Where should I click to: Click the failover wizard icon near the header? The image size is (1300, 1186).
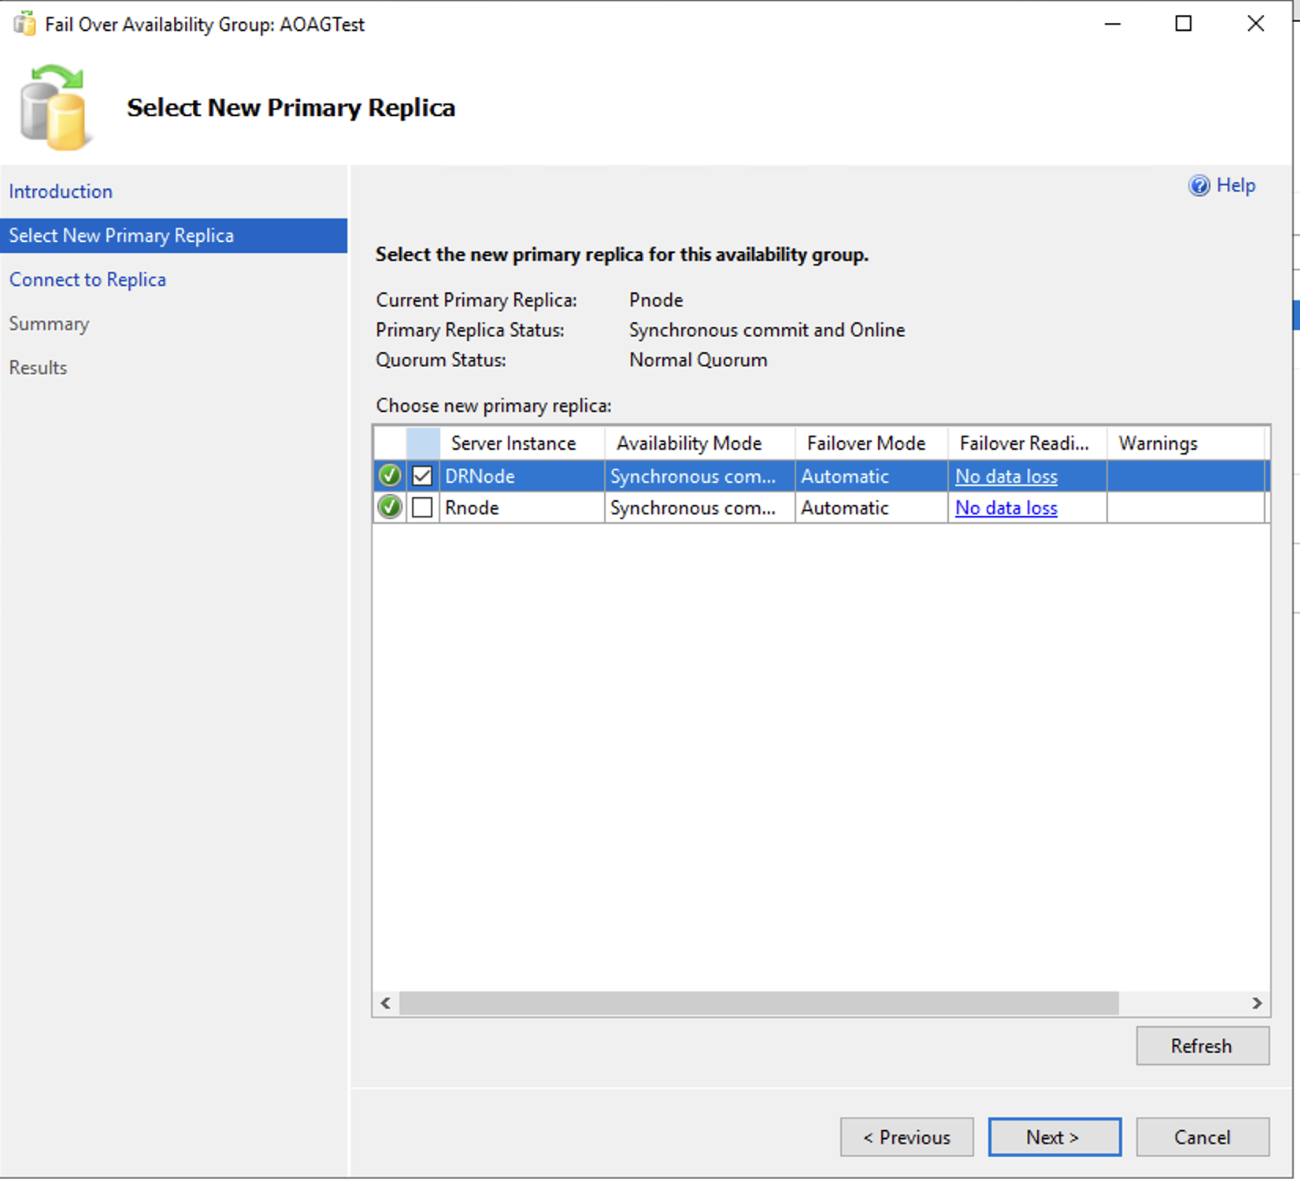coord(55,103)
